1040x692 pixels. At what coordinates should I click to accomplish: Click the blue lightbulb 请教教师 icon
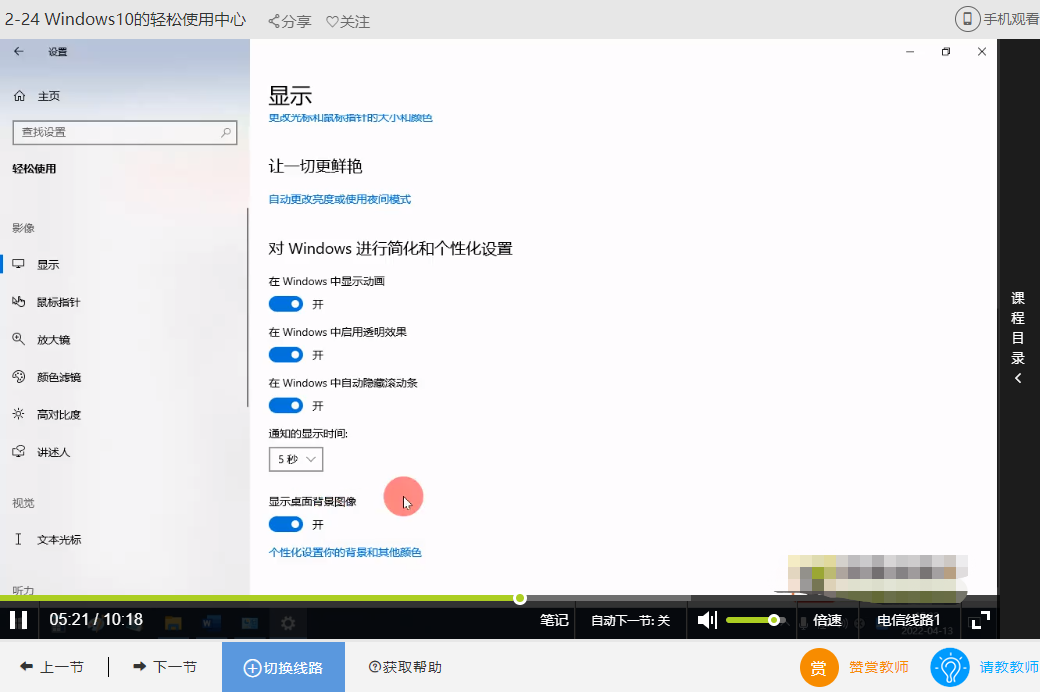(x=950, y=667)
